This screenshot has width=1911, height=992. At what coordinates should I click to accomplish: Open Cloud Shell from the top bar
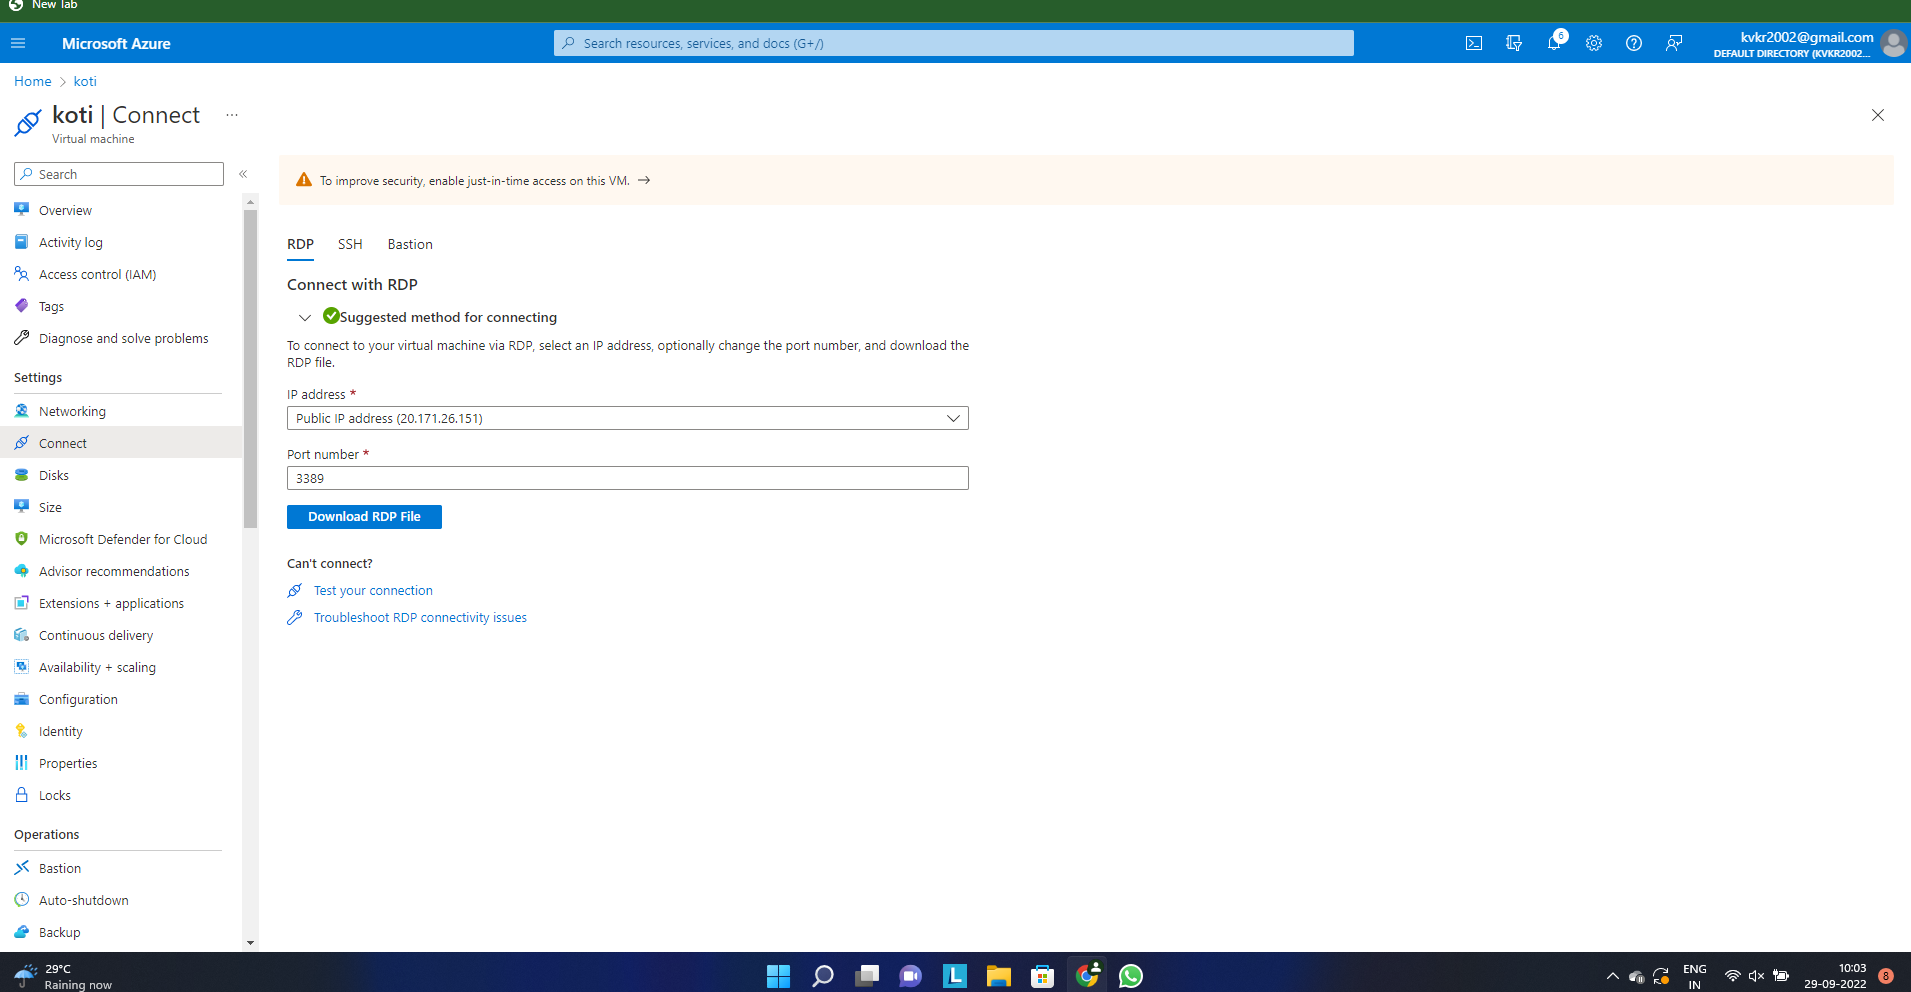(x=1473, y=43)
